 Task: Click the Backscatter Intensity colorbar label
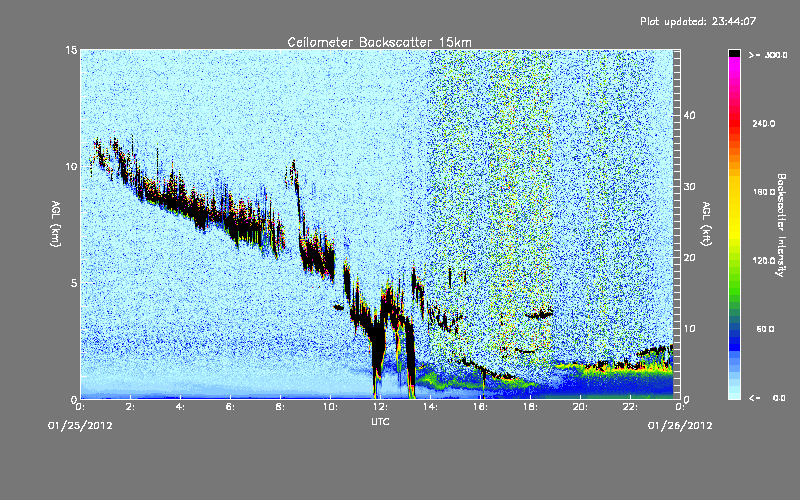[x=781, y=225]
